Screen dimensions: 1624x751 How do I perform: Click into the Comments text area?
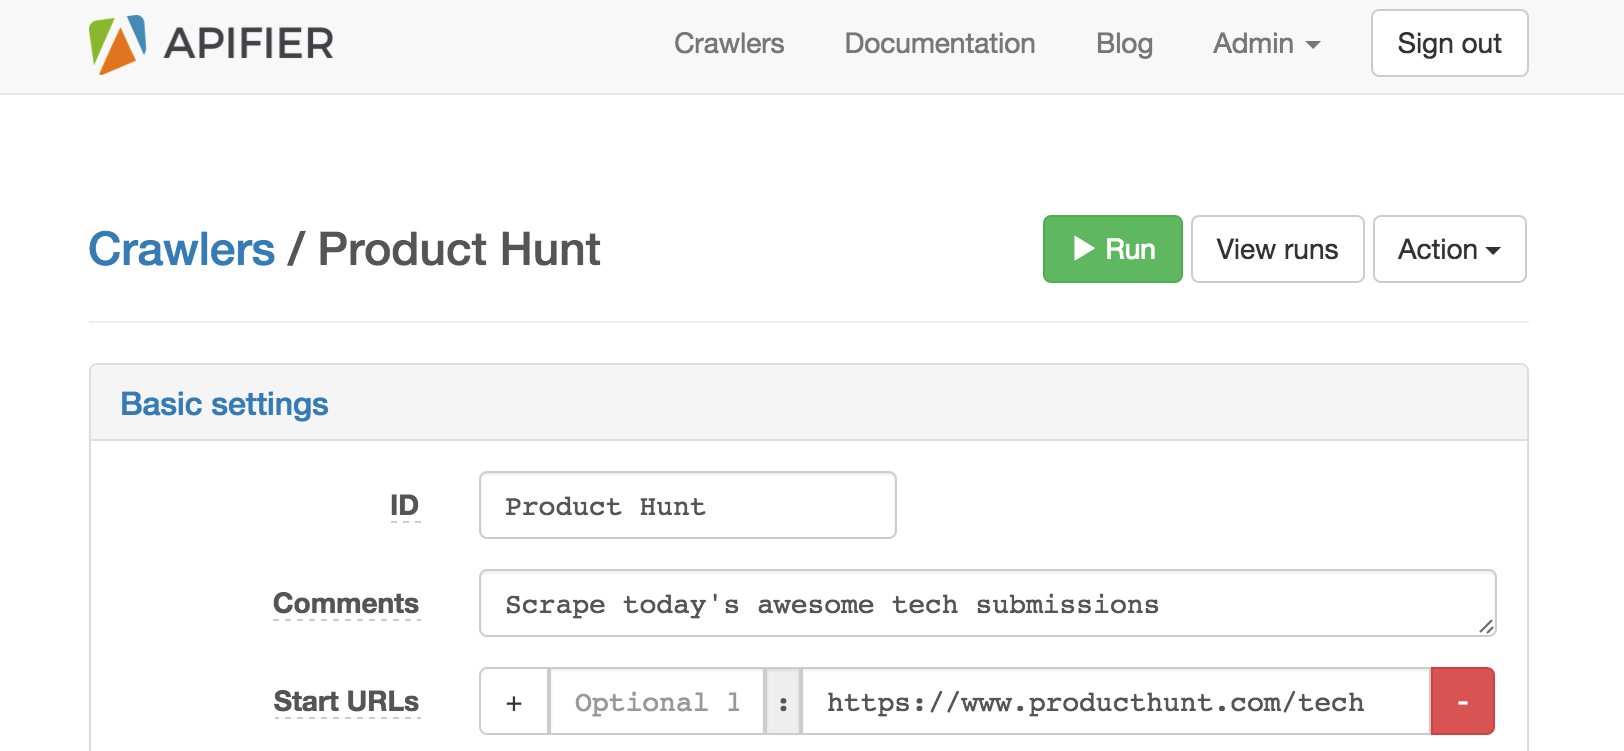coord(988,603)
